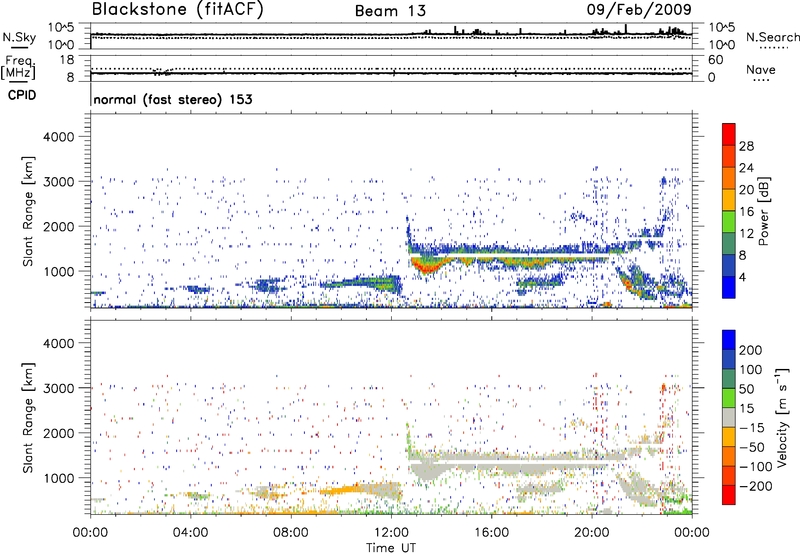Click the "1000" tick of the velocity panel
The width and height of the screenshot is (800, 554).
(59, 478)
